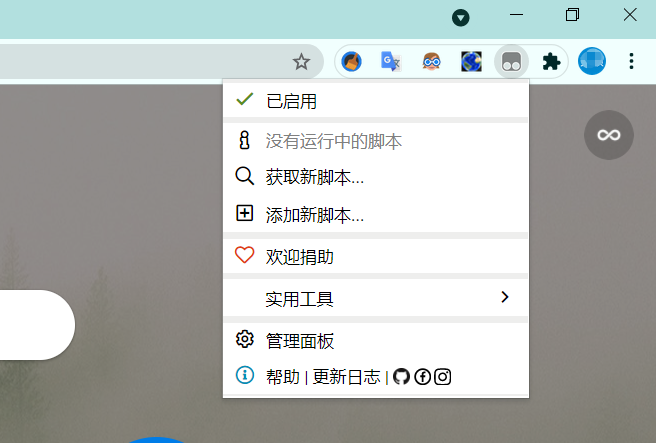Click the globe earth extension icon
Screen dimensions: 656x443
(472, 62)
